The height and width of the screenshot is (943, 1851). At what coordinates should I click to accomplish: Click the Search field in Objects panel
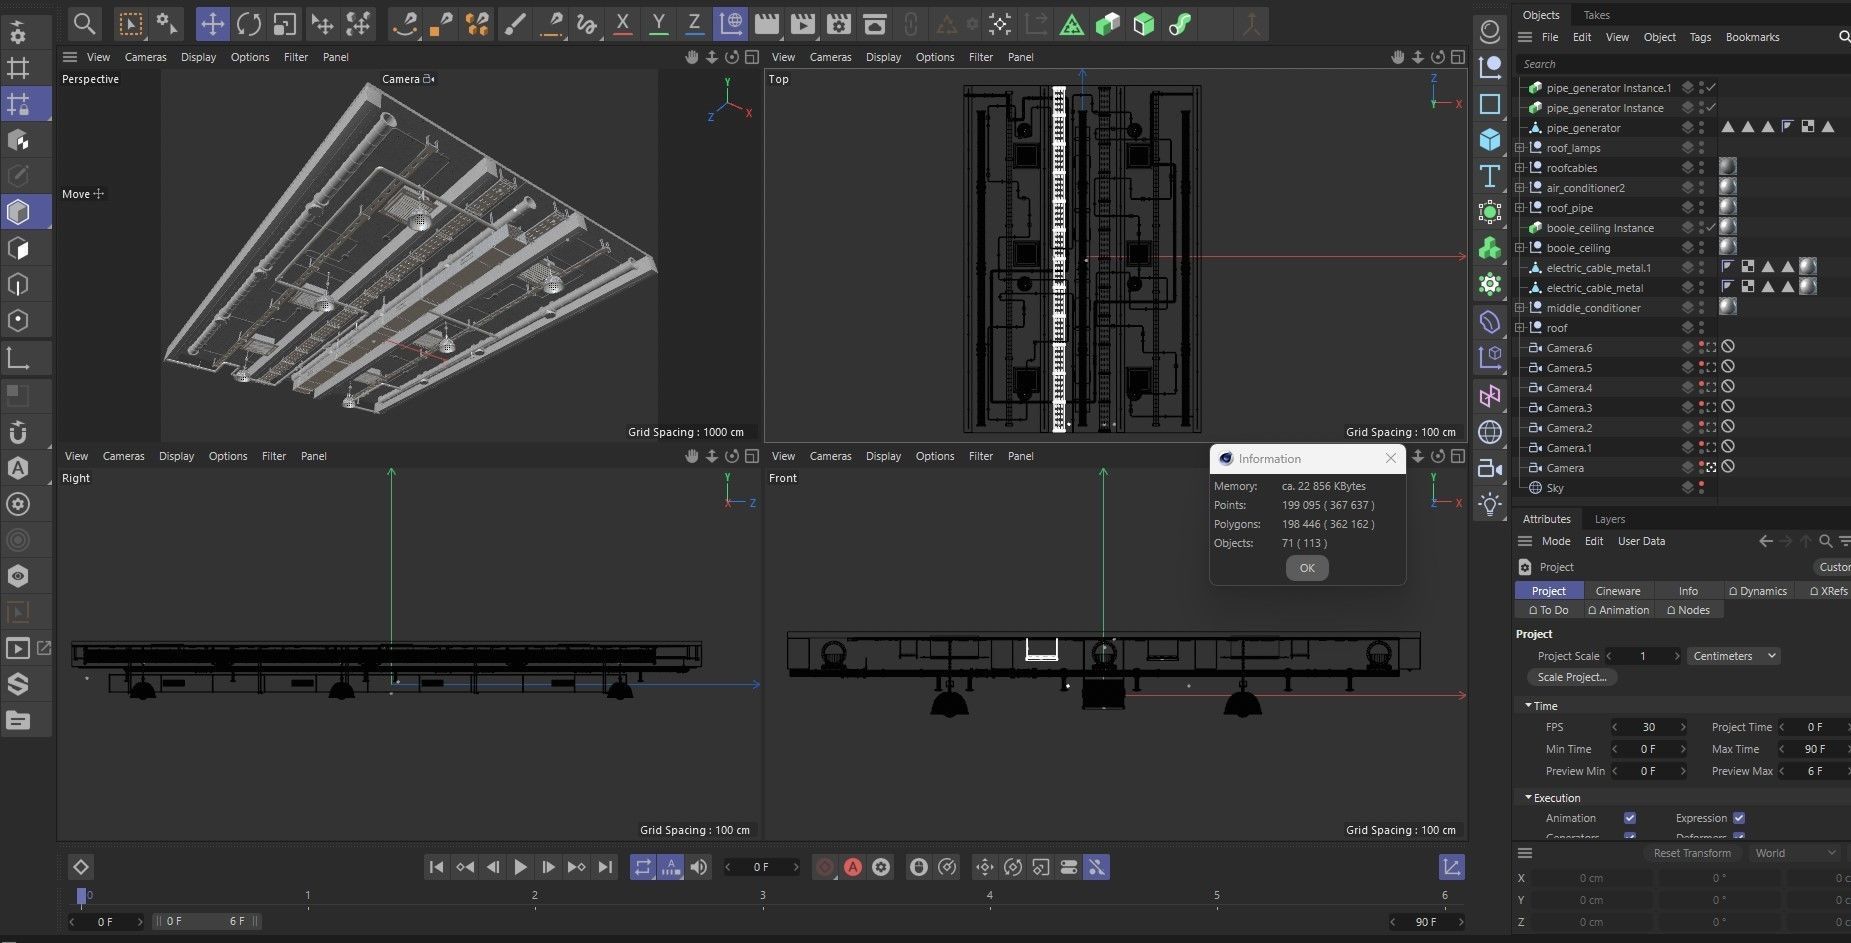(1683, 64)
